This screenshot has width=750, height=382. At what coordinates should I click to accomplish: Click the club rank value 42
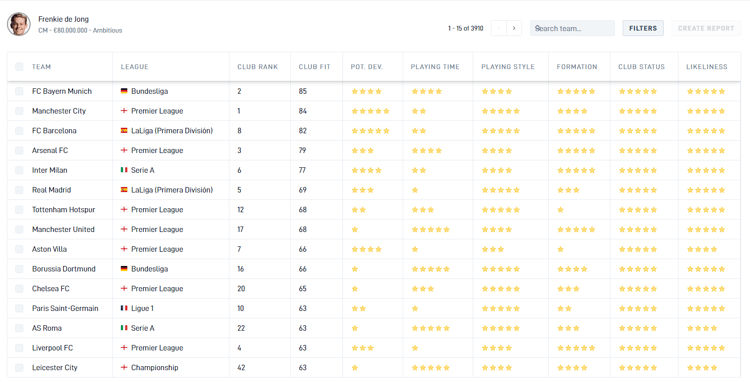click(241, 368)
